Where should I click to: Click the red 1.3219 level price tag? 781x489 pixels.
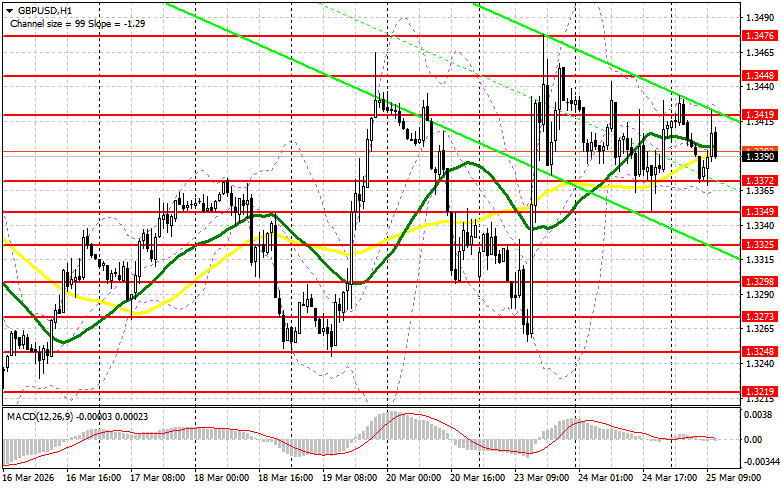(759, 392)
